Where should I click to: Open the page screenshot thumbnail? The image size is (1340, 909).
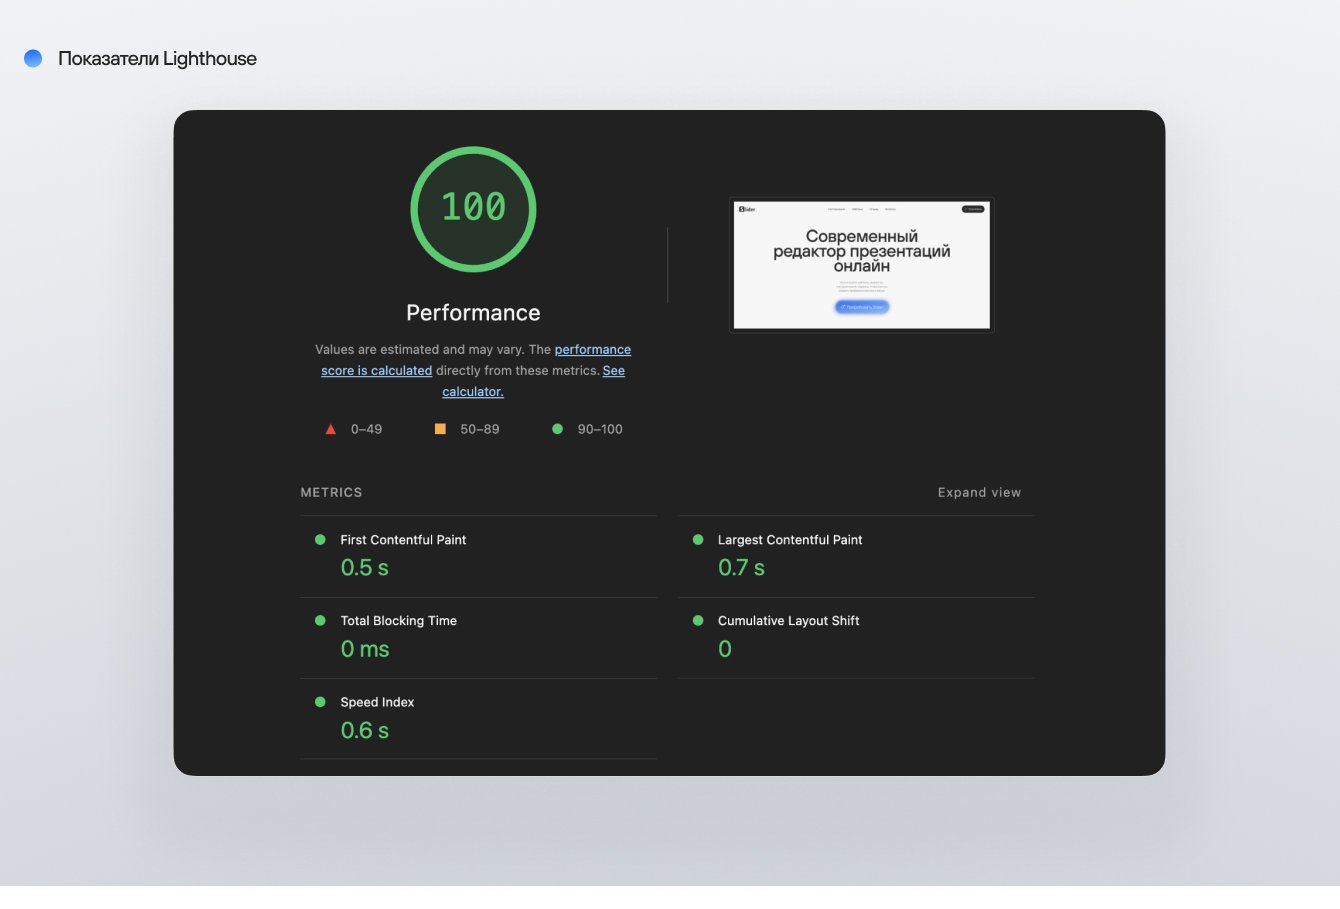click(x=862, y=265)
